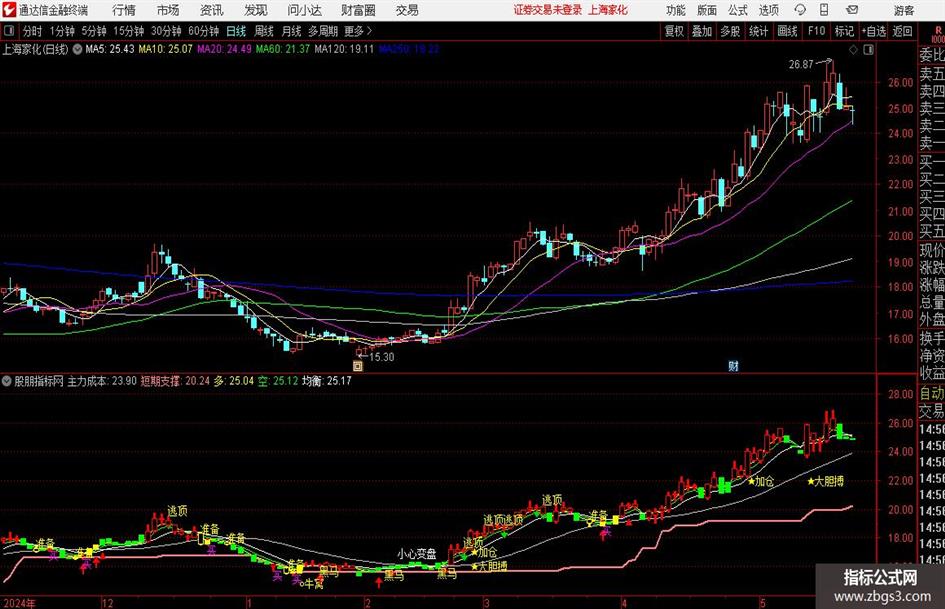
Task: Switch to the 5分钟 period tab
Action: (94, 31)
